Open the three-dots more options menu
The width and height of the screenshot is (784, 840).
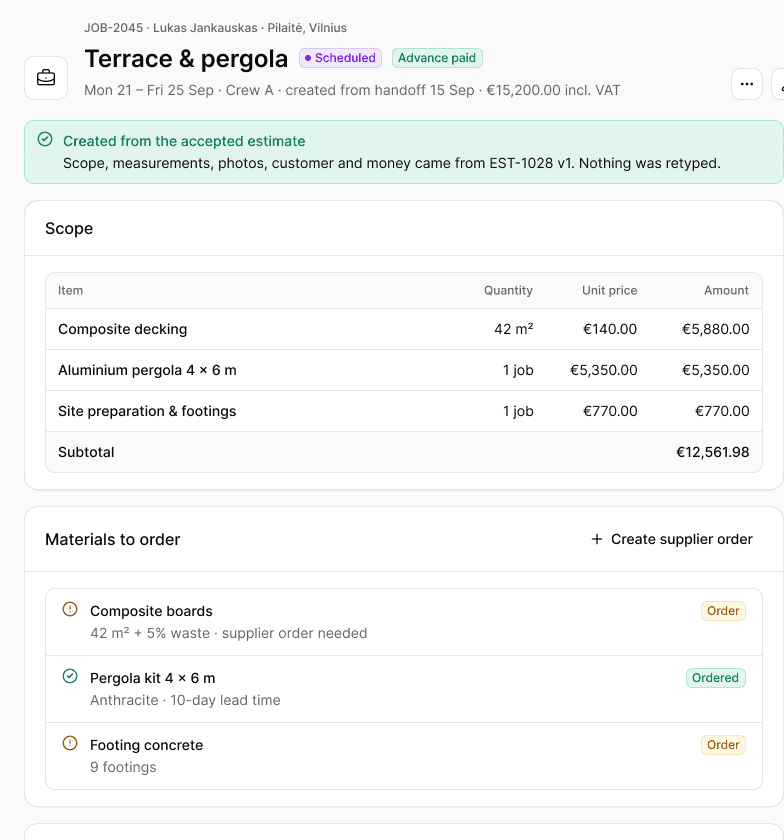coord(746,84)
